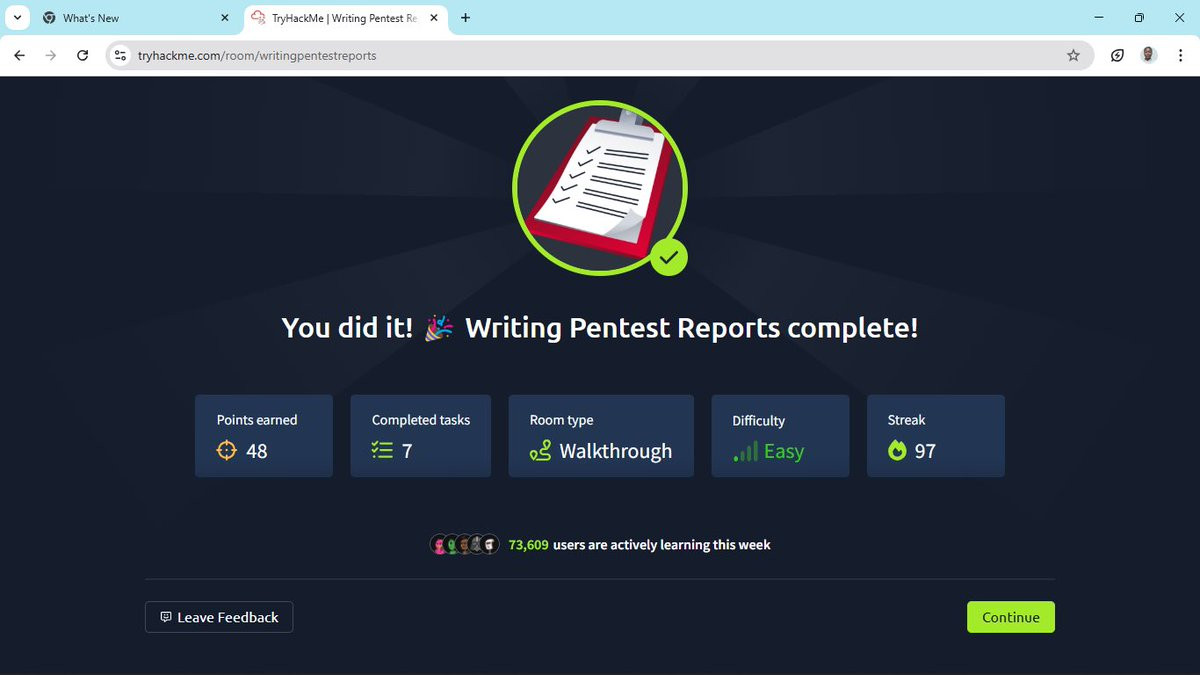The image size is (1200, 675).
Task: Click the Walkthrough route icon
Action: [540, 451]
